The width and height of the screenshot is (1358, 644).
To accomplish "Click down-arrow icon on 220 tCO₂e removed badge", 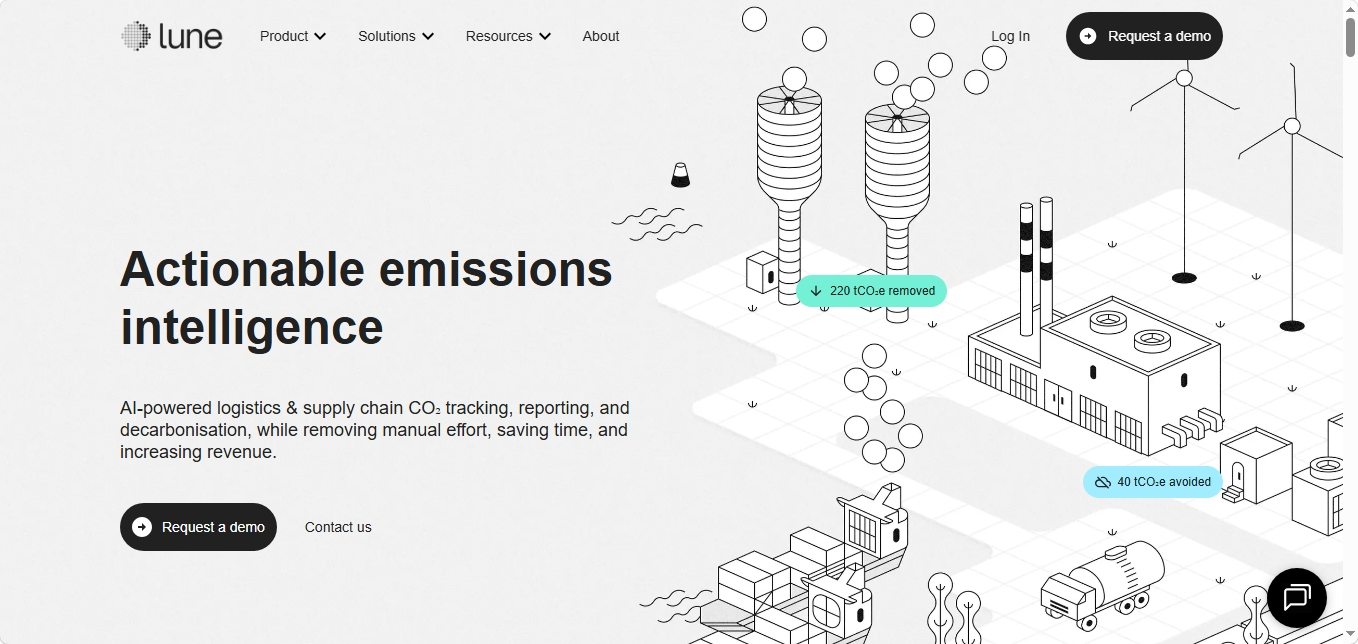I will click(816, 291).
